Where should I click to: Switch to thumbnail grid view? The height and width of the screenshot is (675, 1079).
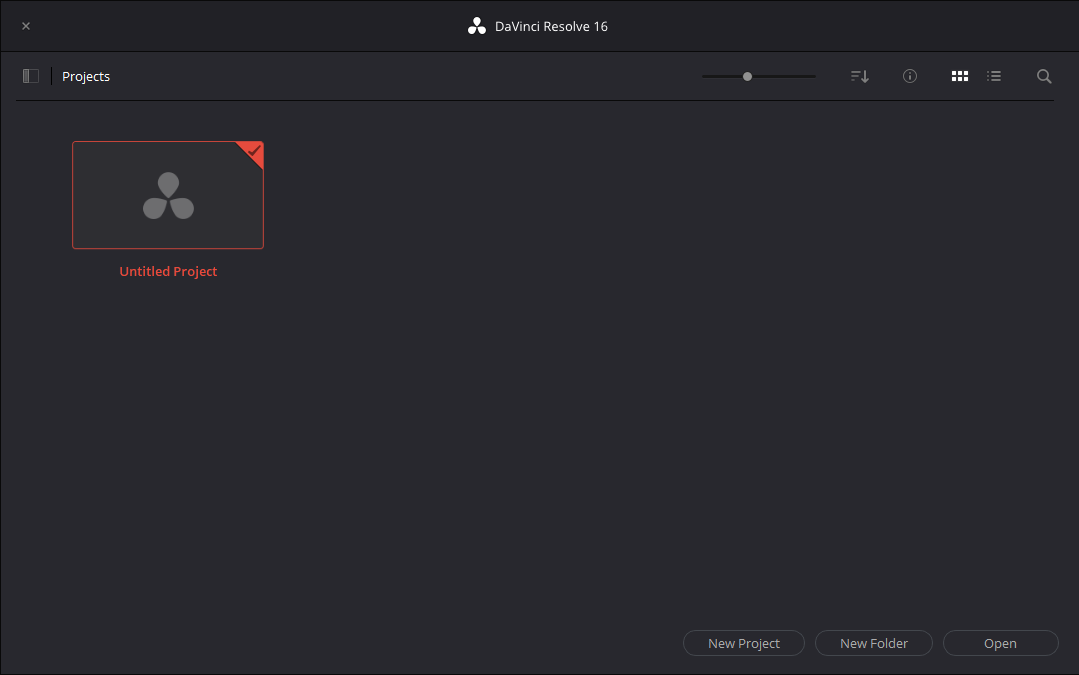[x=959, y=76]
